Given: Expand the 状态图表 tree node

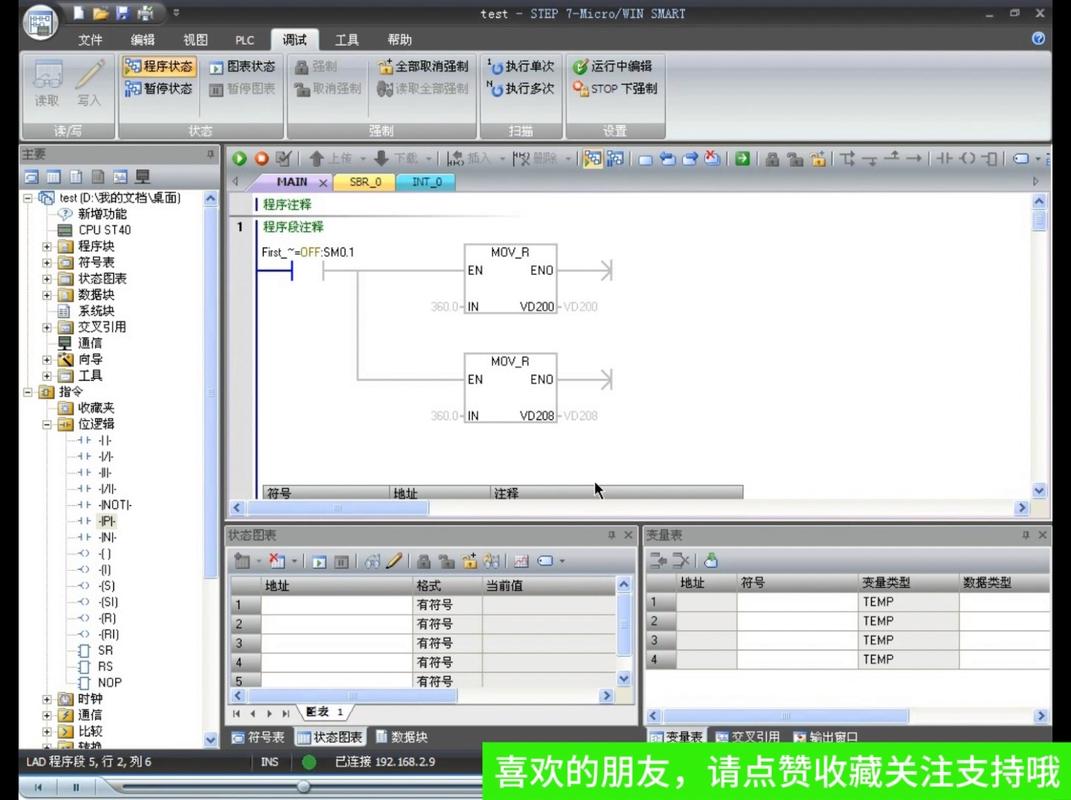Looking at the screenshot, I should coord(47,279).
